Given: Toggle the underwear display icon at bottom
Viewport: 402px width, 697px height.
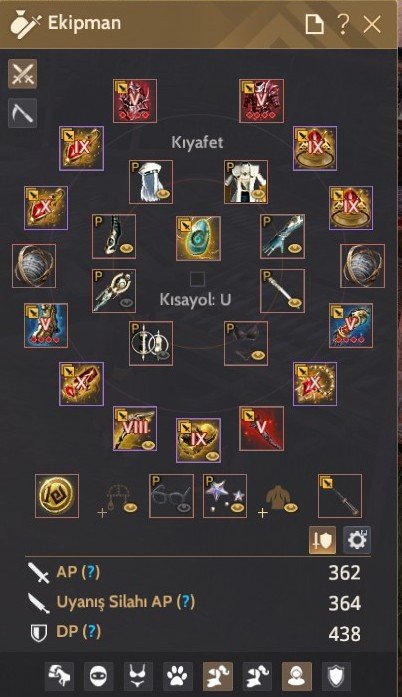Looking at the screenshot, I should point(138,677).
